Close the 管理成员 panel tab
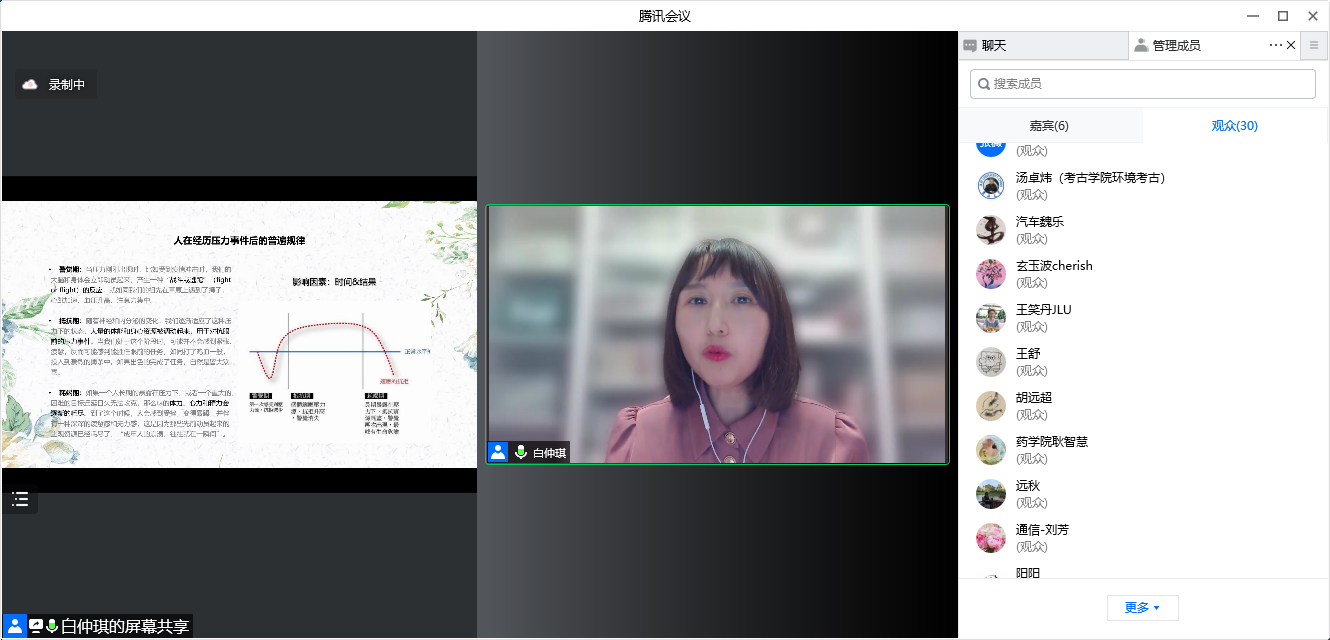1330x640 pixels. coord(1291,45)
